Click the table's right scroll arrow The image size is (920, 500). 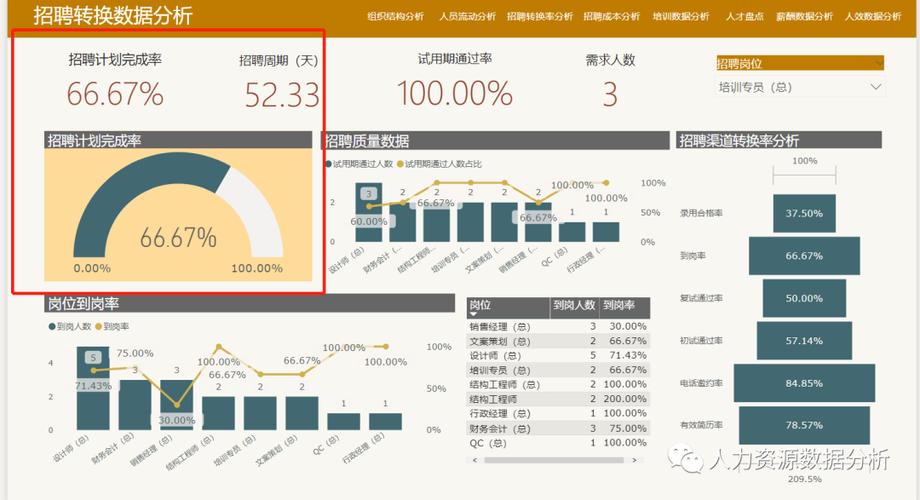(634, 461)
